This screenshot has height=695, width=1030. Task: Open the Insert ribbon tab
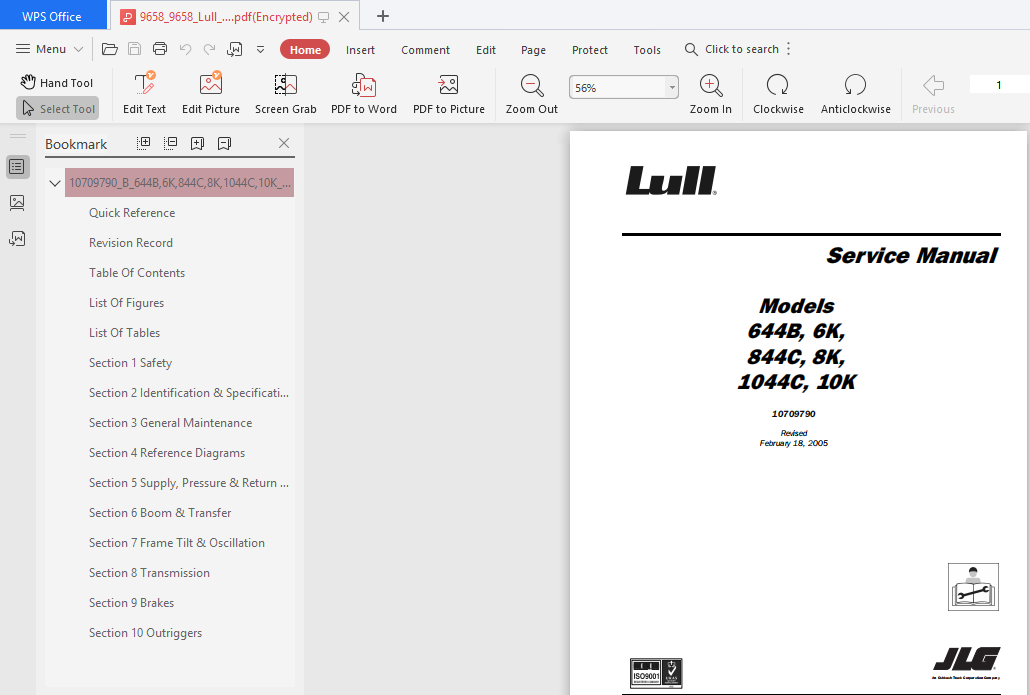click(361, 50)
